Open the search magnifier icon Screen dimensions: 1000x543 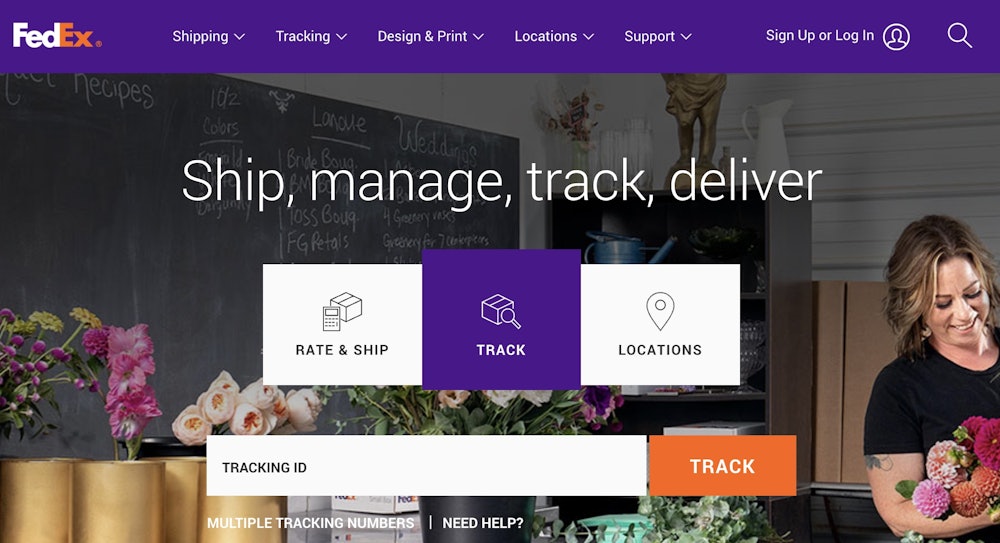(959, 36)
